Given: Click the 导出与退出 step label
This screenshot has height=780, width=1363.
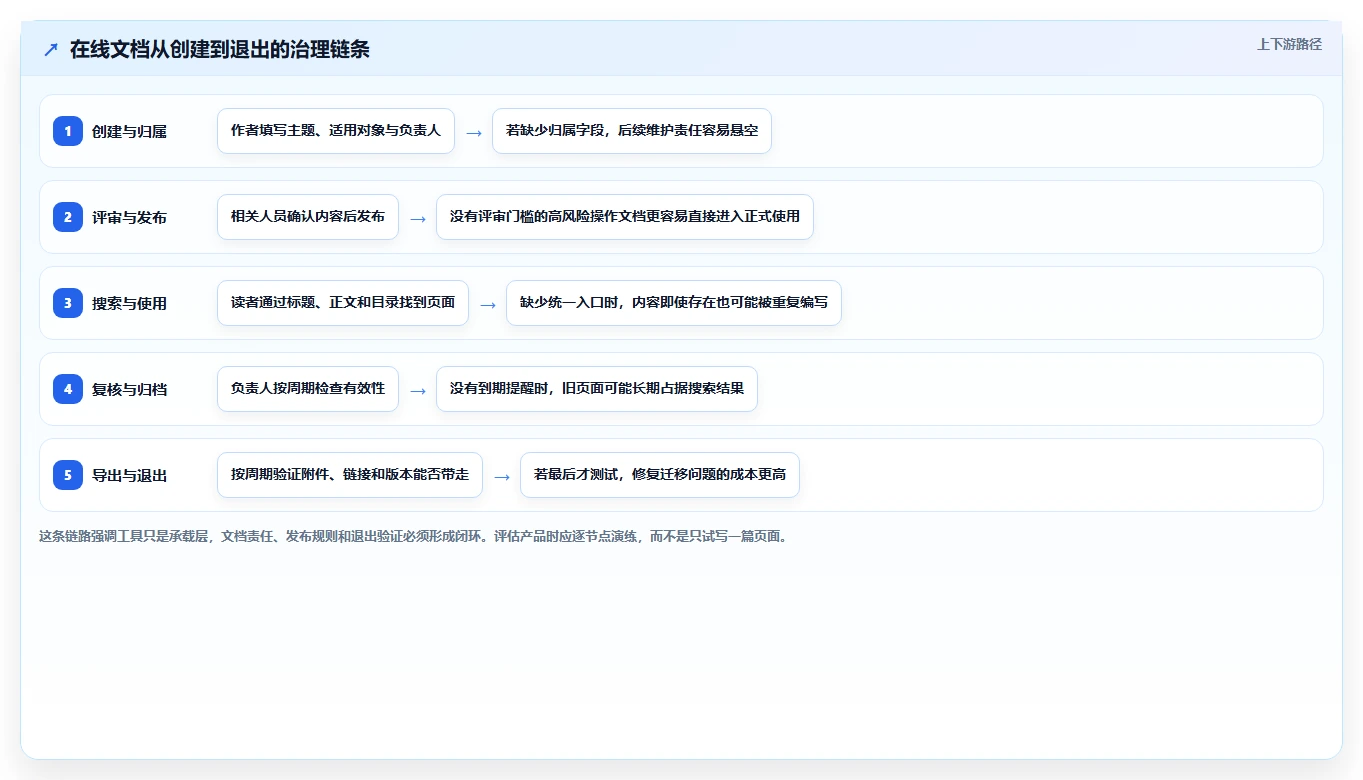Looking at the screenshot, I should tap(129, 475).
